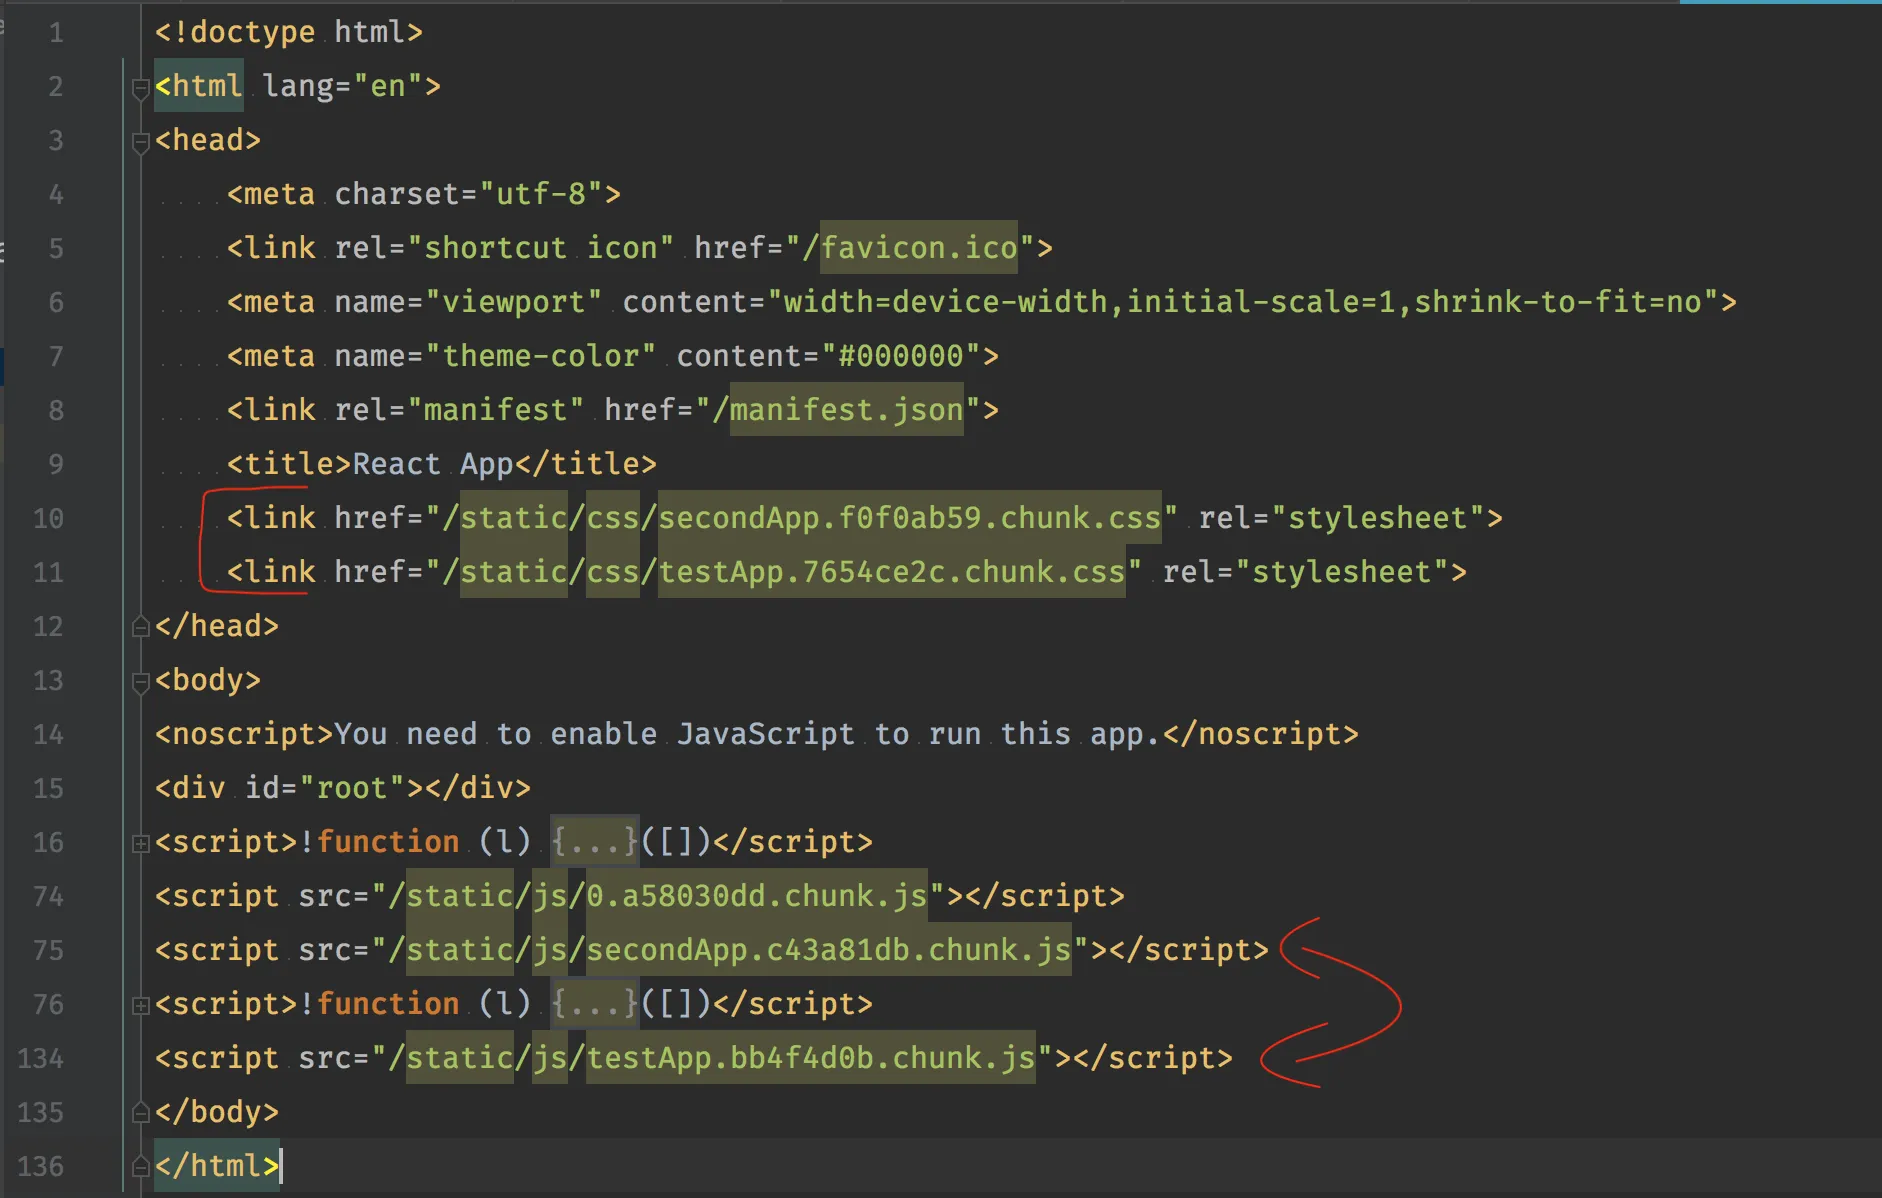Click the secondApp.f0f0ab59.chunk.css file name
The height and width of the screenshot is (1198, 1882).
pyautogui.click(x=910, y=518)
